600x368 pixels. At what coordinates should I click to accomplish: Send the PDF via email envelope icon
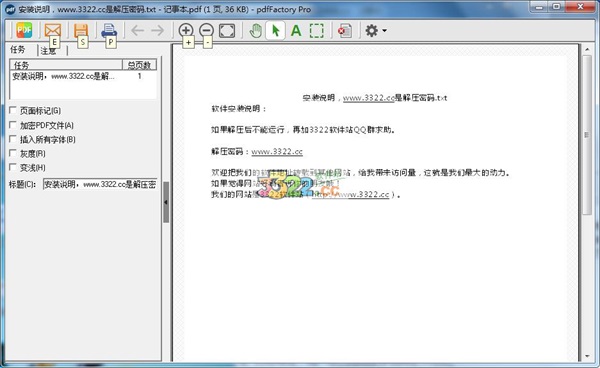pos(53,30)
